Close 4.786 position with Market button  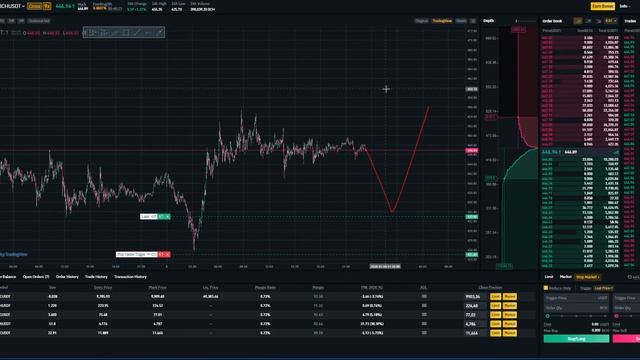[509, 324]
